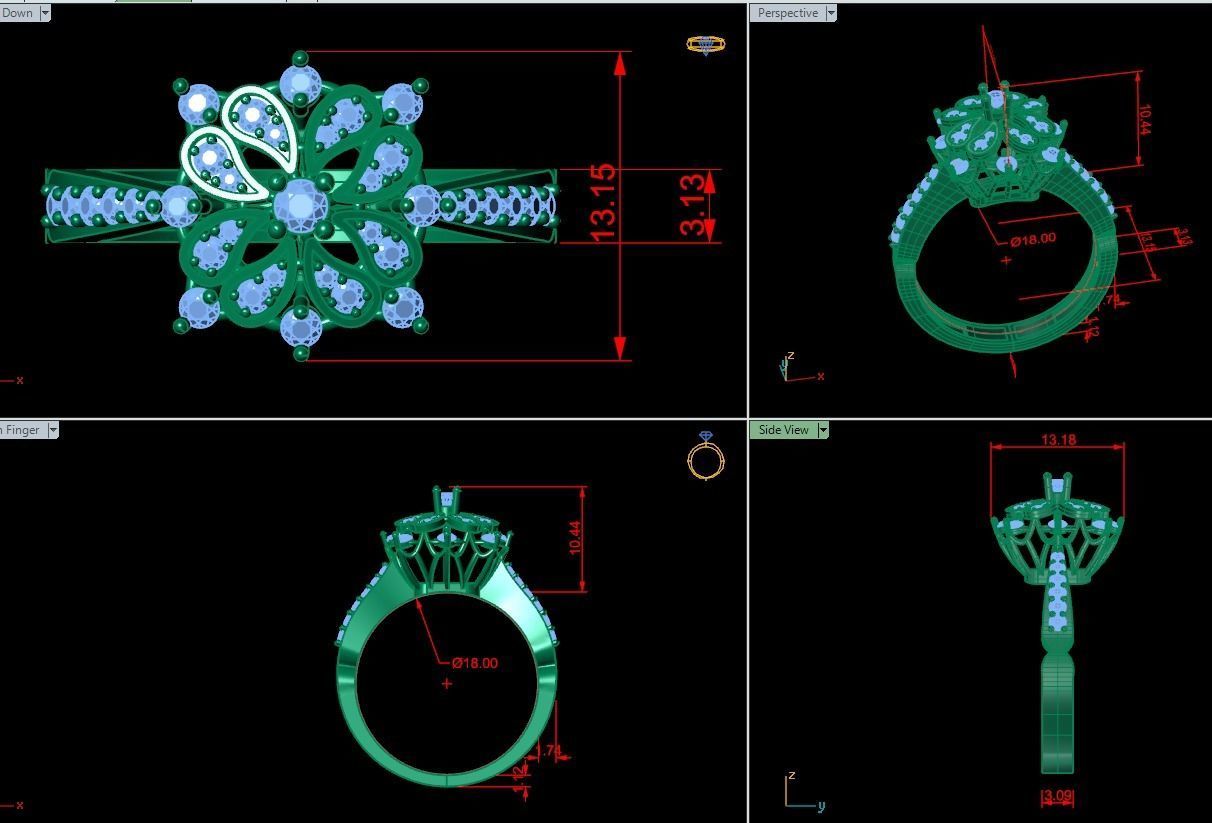Select the 3.13 dimension text
The image size is (1212, 823).
(692, 205)
